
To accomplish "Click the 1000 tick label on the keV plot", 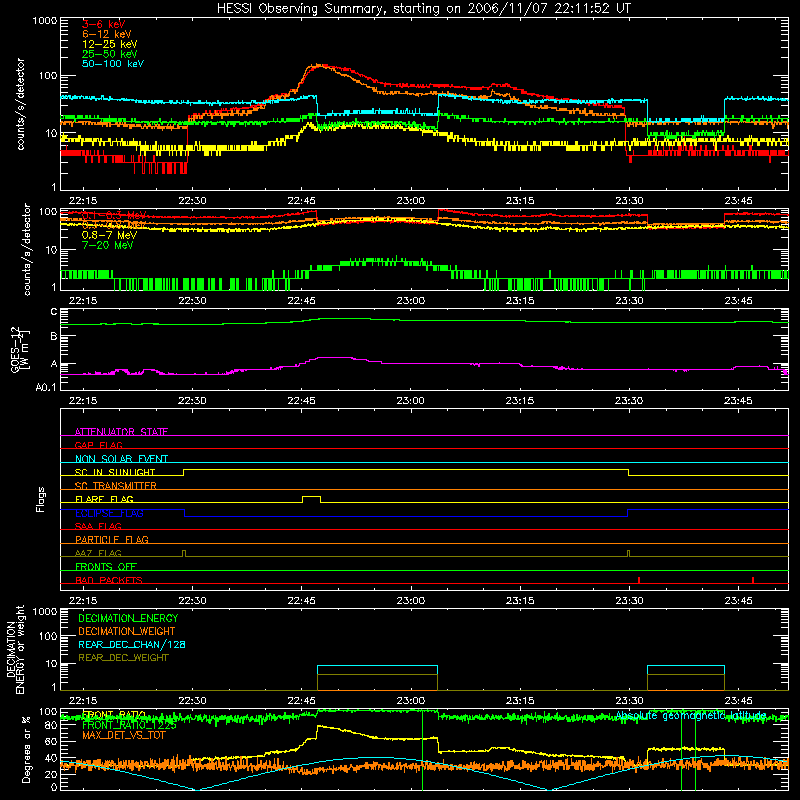I will coord(45,21).
